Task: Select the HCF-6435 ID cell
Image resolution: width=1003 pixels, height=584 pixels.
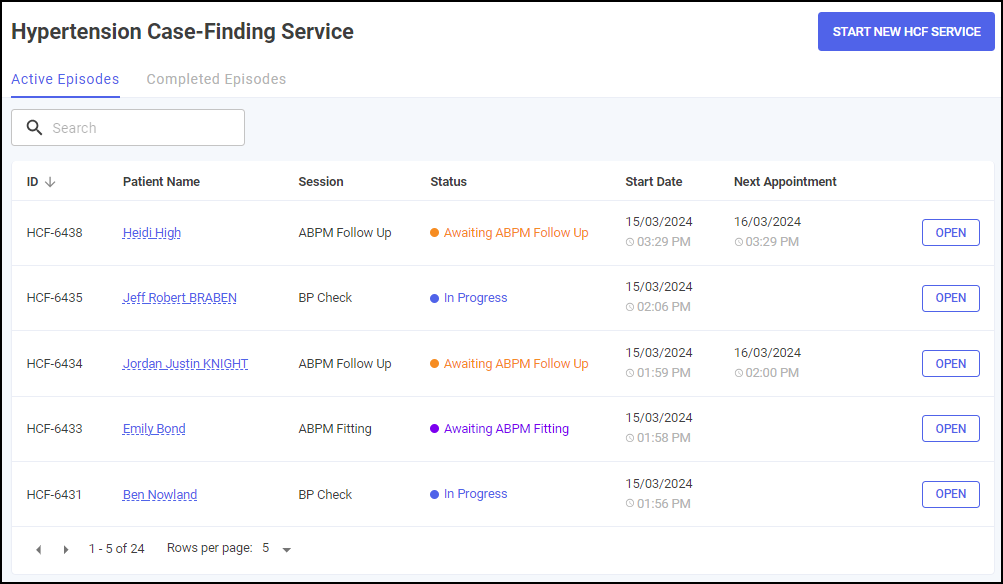Action: point(54,298)
